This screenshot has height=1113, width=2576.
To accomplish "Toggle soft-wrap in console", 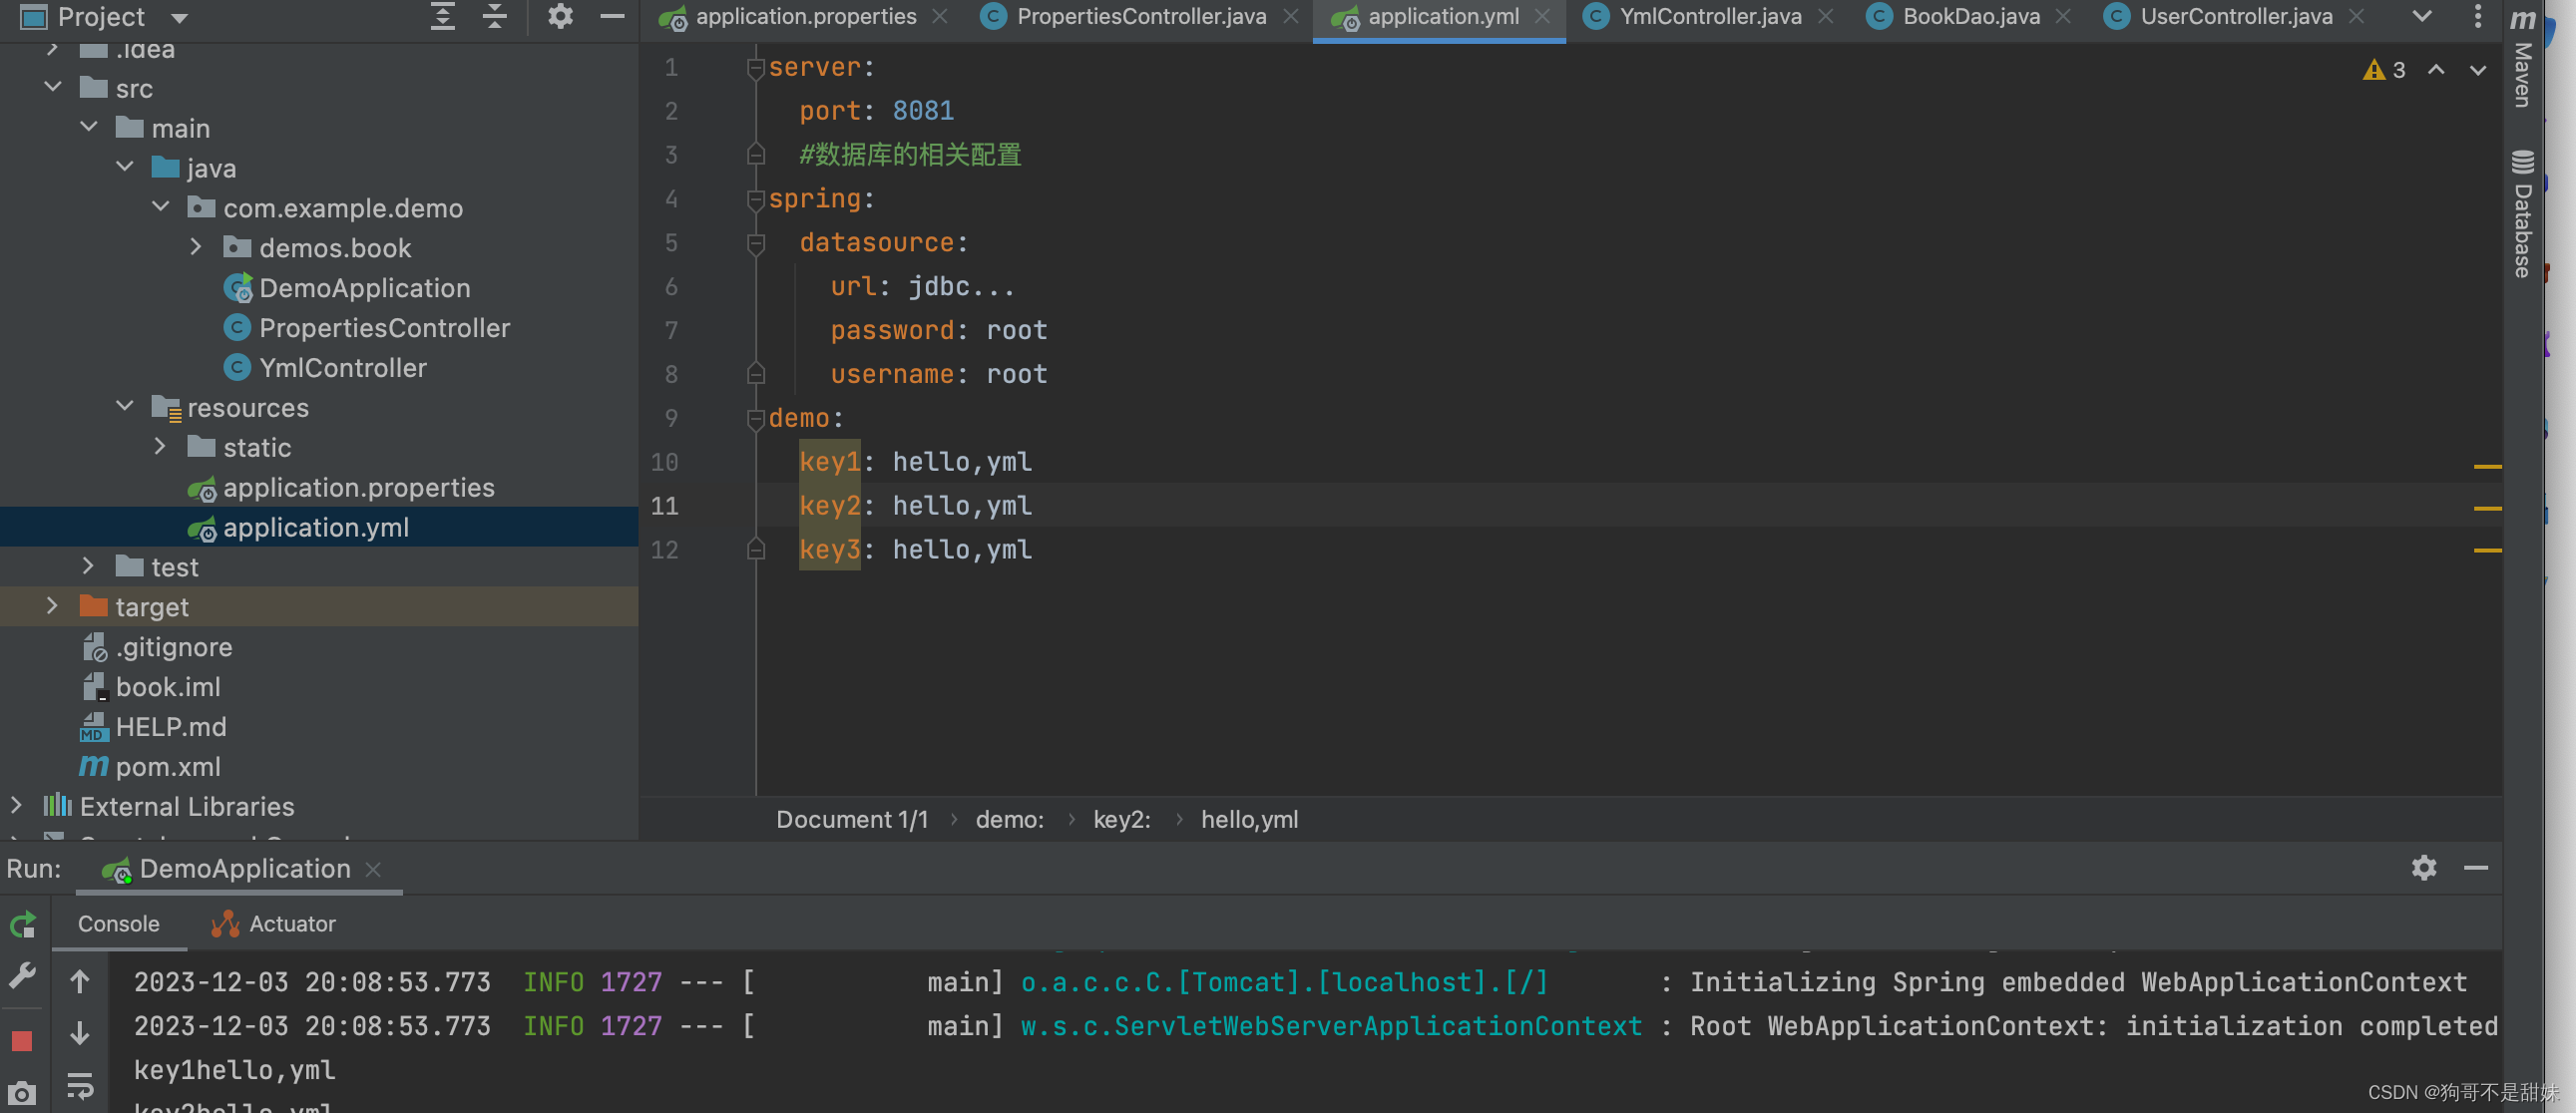I will [x=80, y=1085].
